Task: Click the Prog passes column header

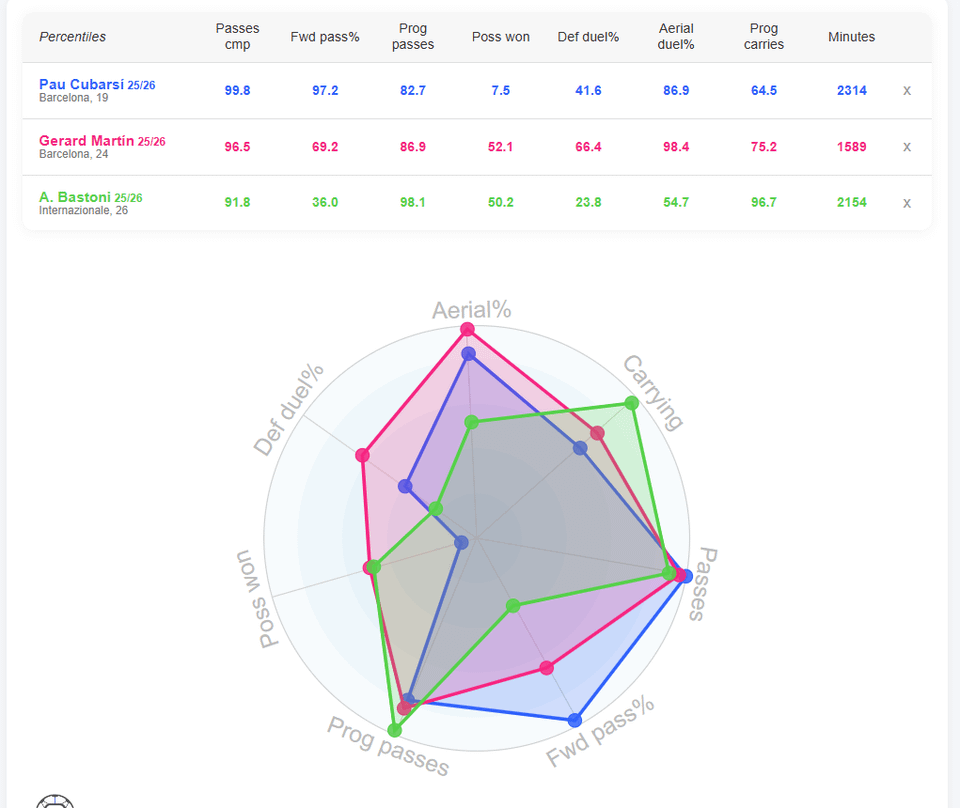Action: coord(413,37)
